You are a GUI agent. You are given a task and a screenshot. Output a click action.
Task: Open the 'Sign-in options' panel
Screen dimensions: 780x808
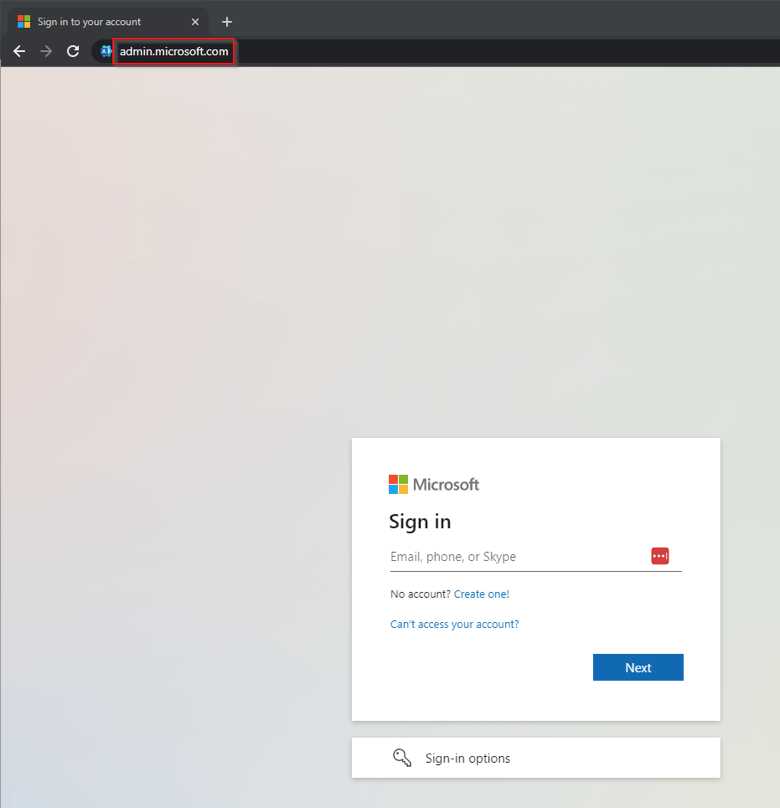536,758
